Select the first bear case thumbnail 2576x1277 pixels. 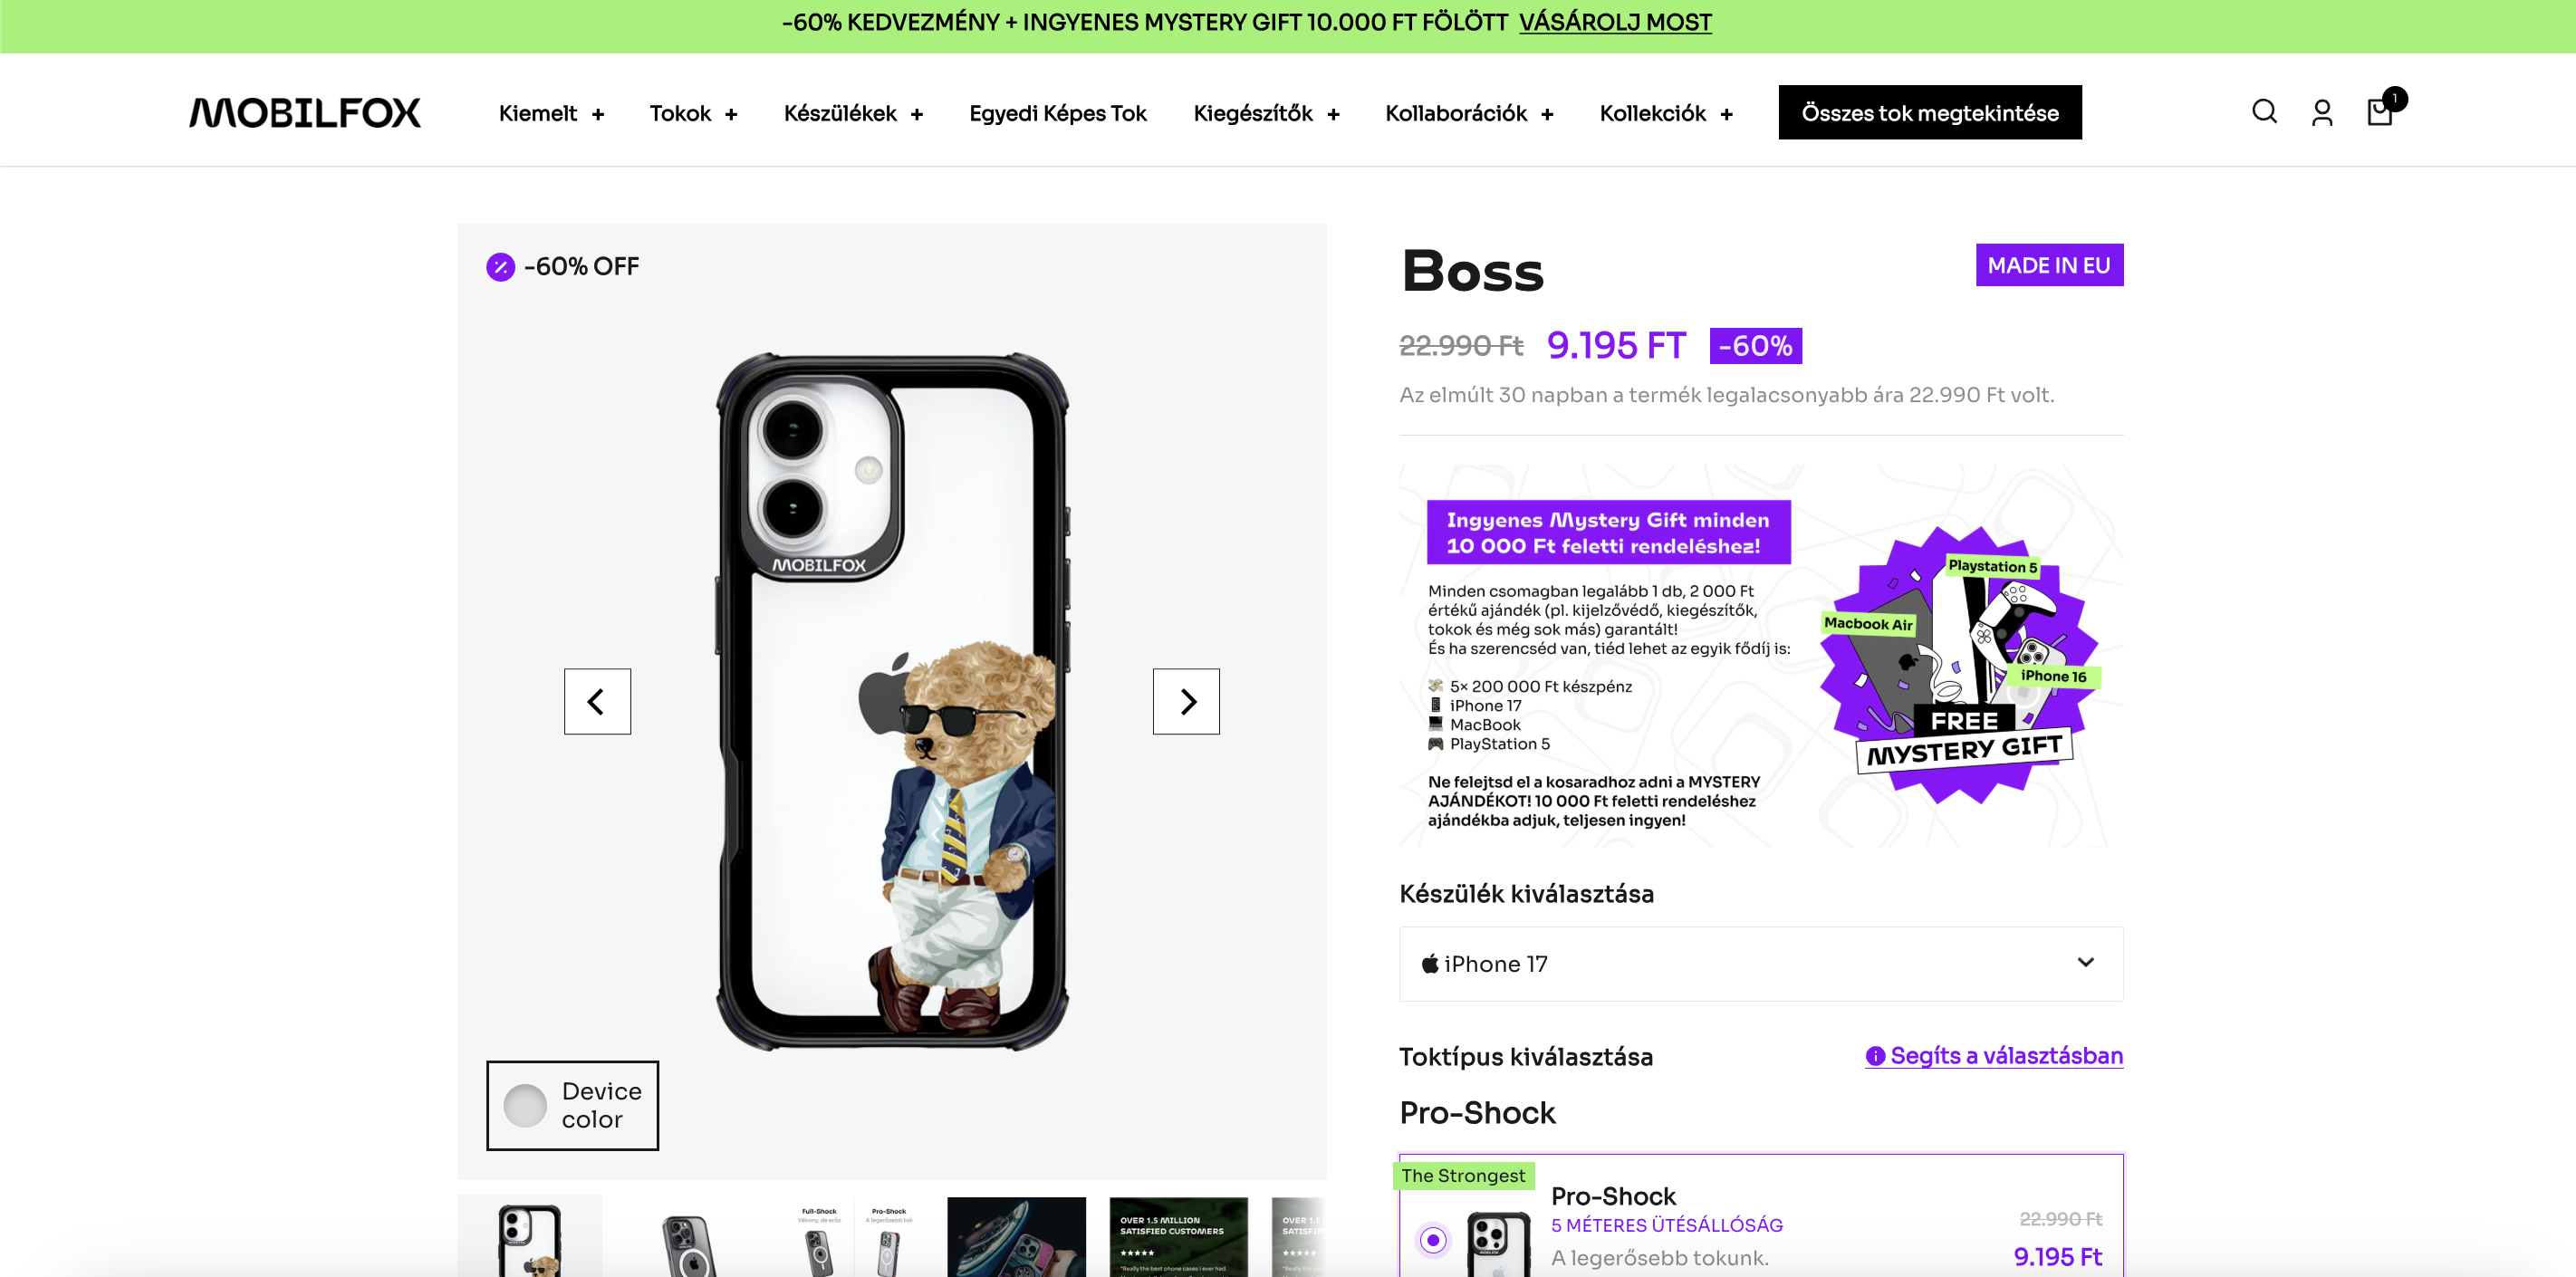click(530, 1238)
